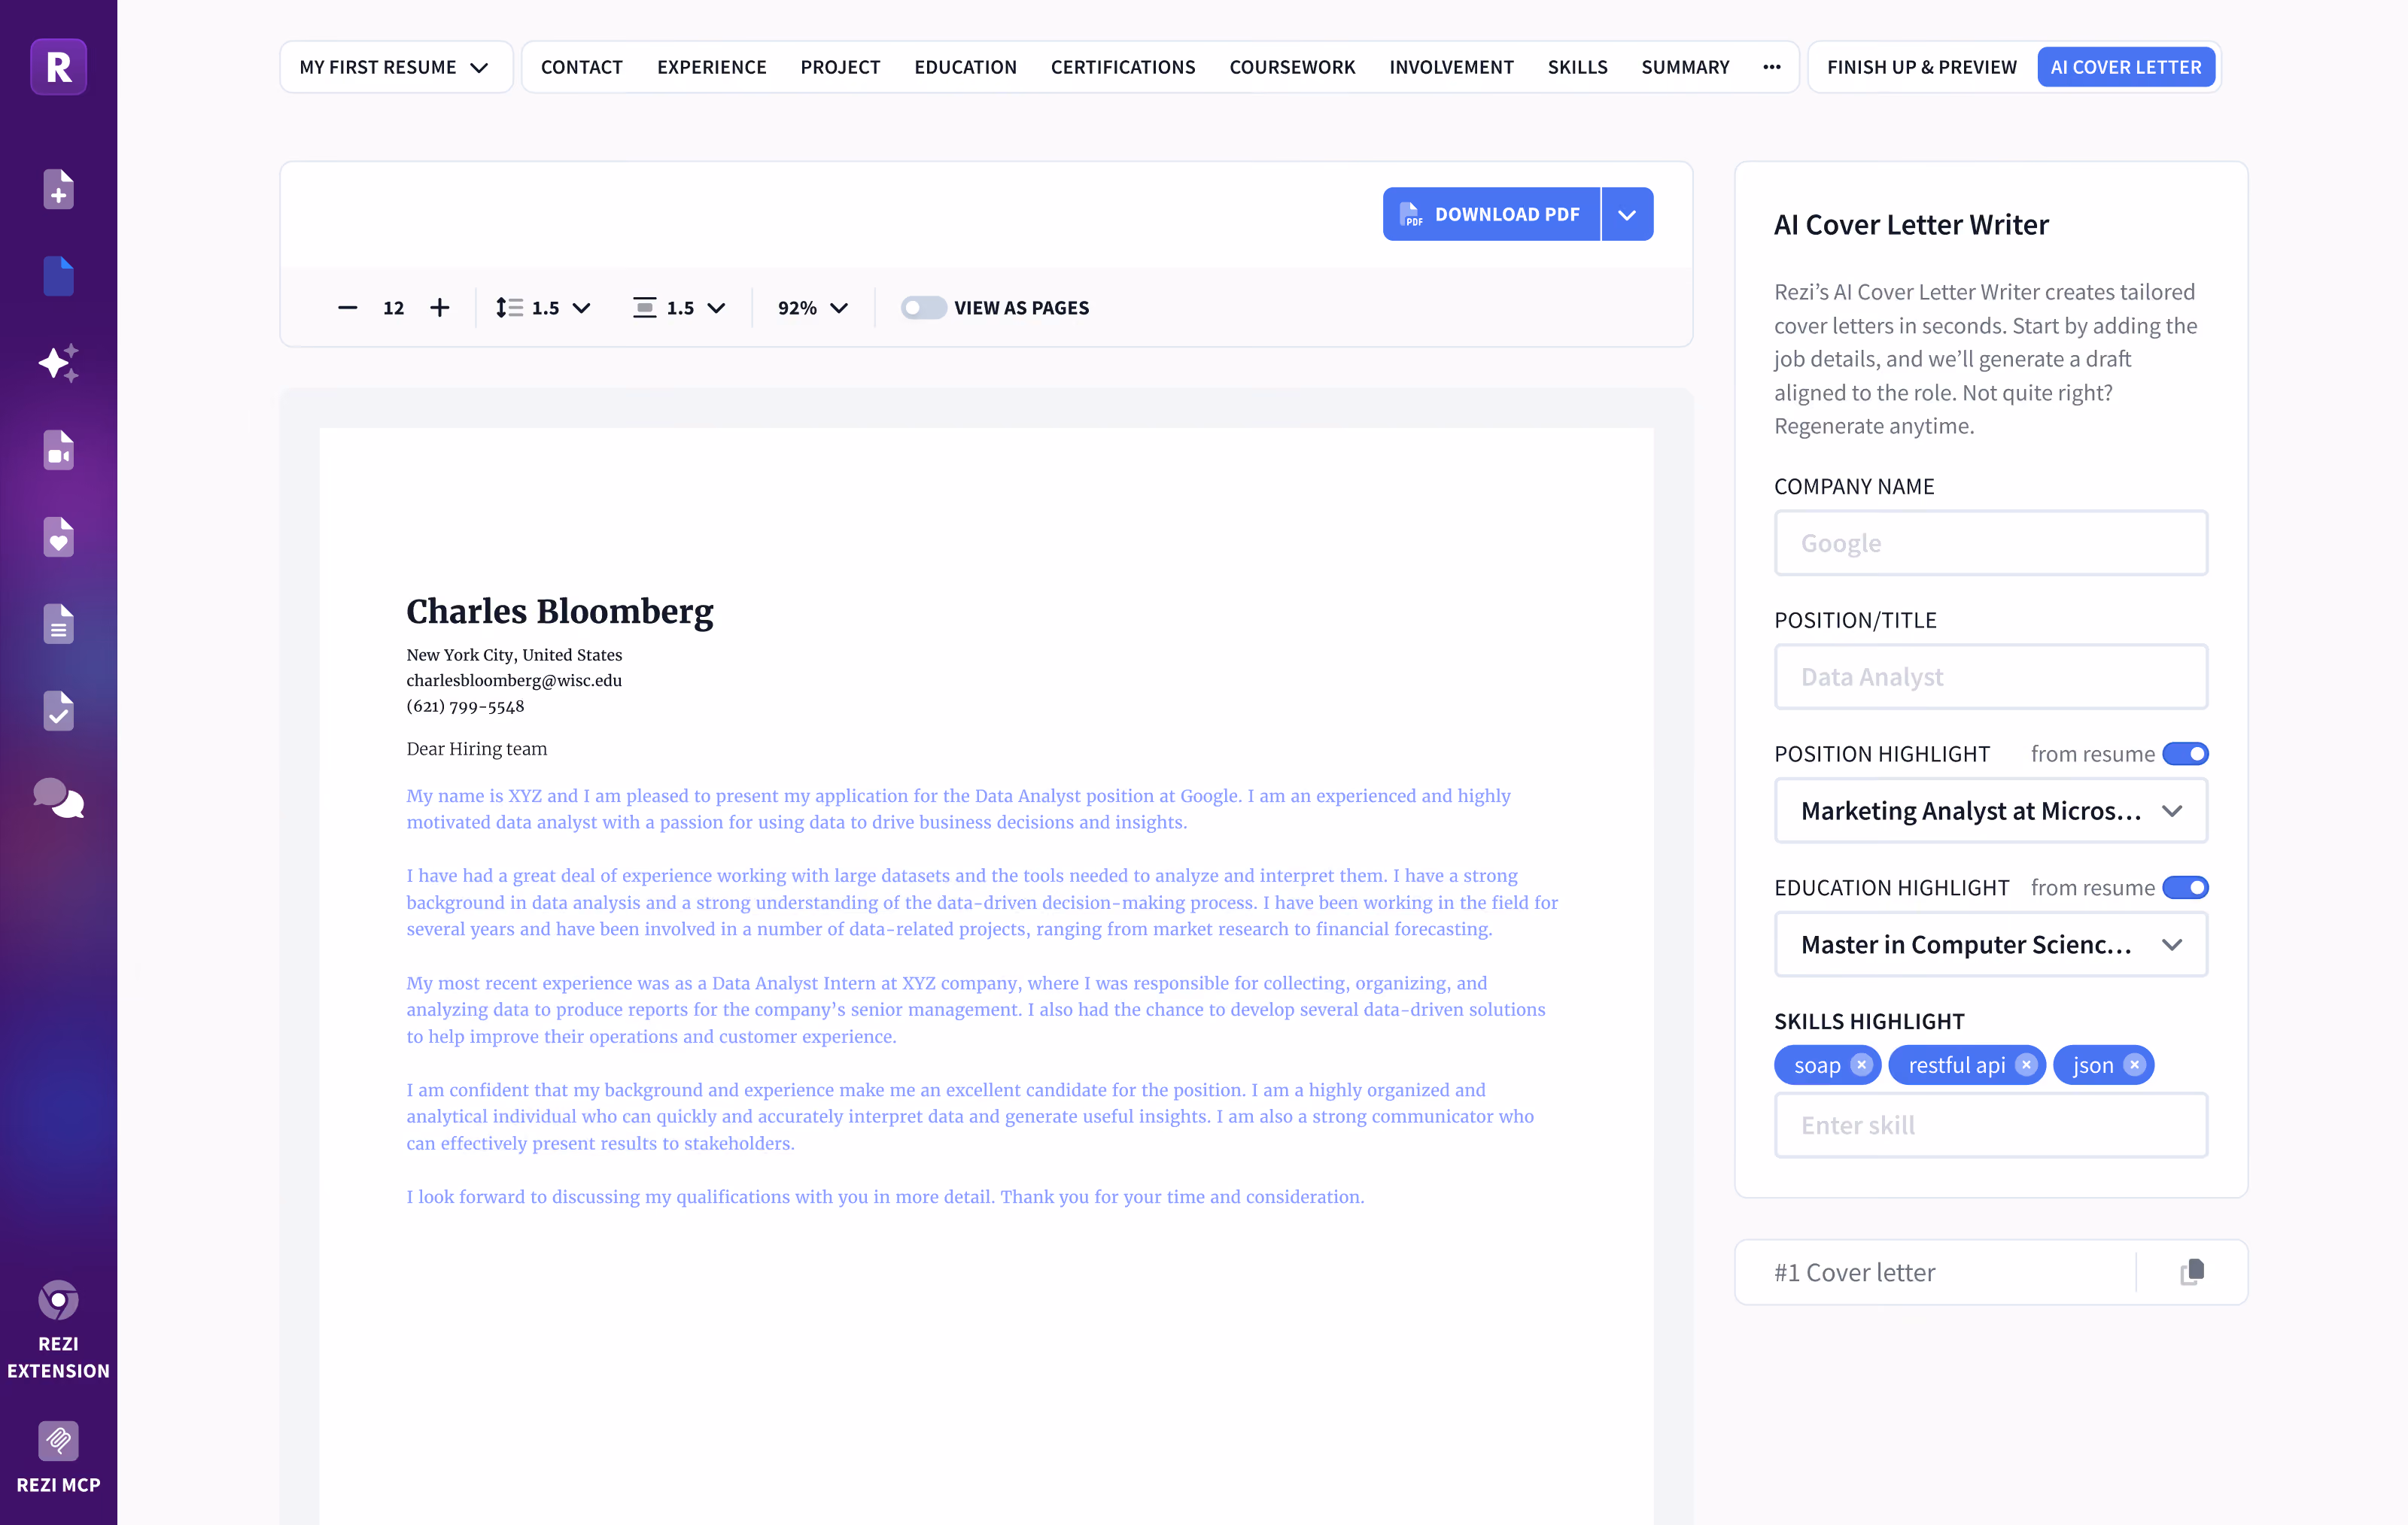Select the blue document sidebar icon

coord(58,276)
